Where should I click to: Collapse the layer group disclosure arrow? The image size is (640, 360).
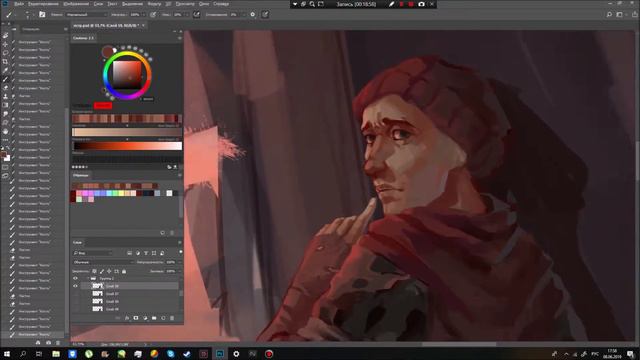(x=87, y=278)
